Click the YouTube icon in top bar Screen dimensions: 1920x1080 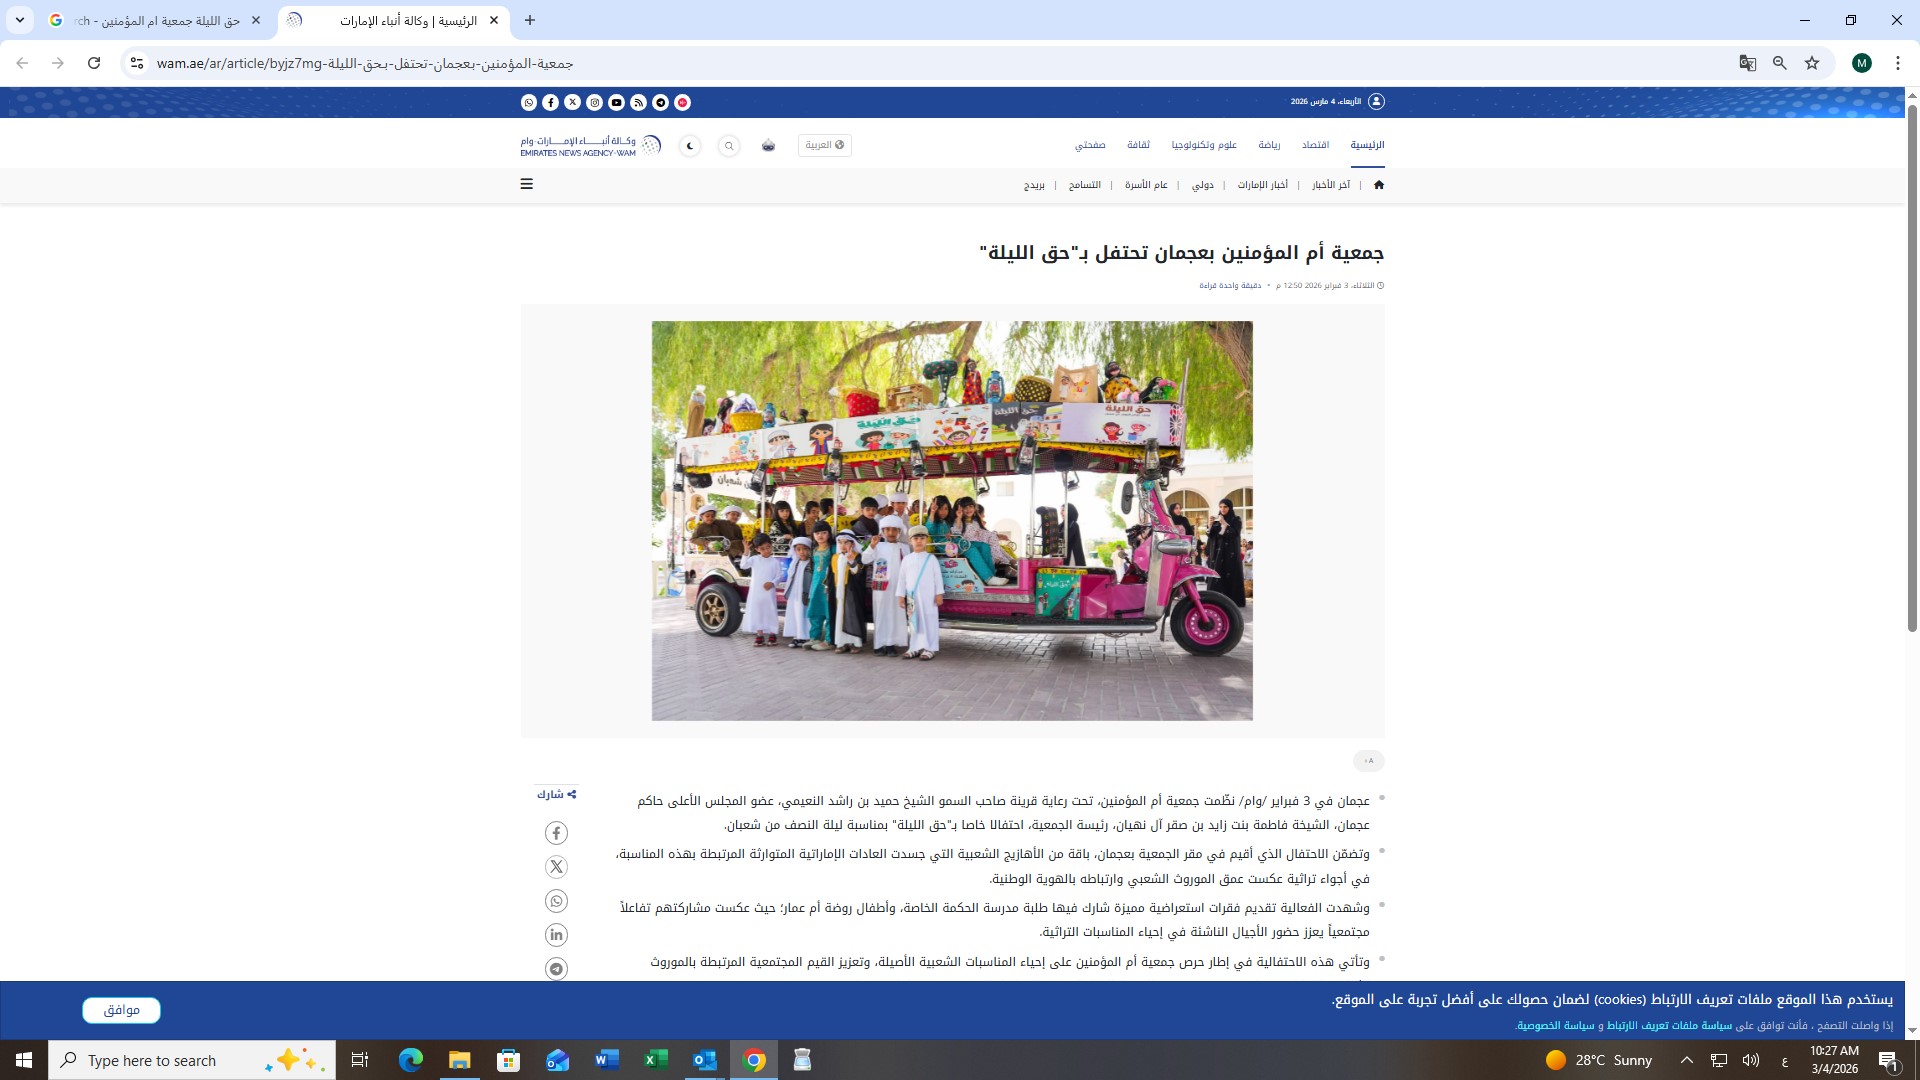click(617, 102)
